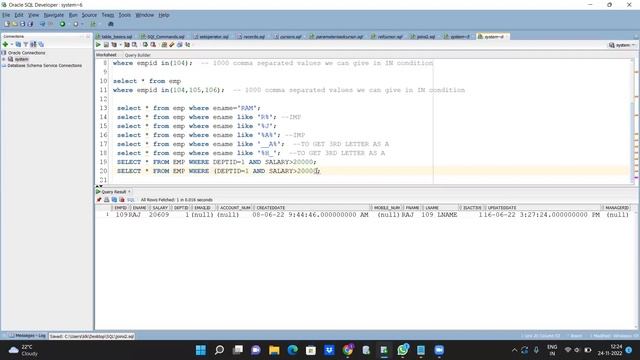Screen dimensions: 640x360
Task: Click the SQL link in Query Result toolbar
Action: click(x=131, y=200)
